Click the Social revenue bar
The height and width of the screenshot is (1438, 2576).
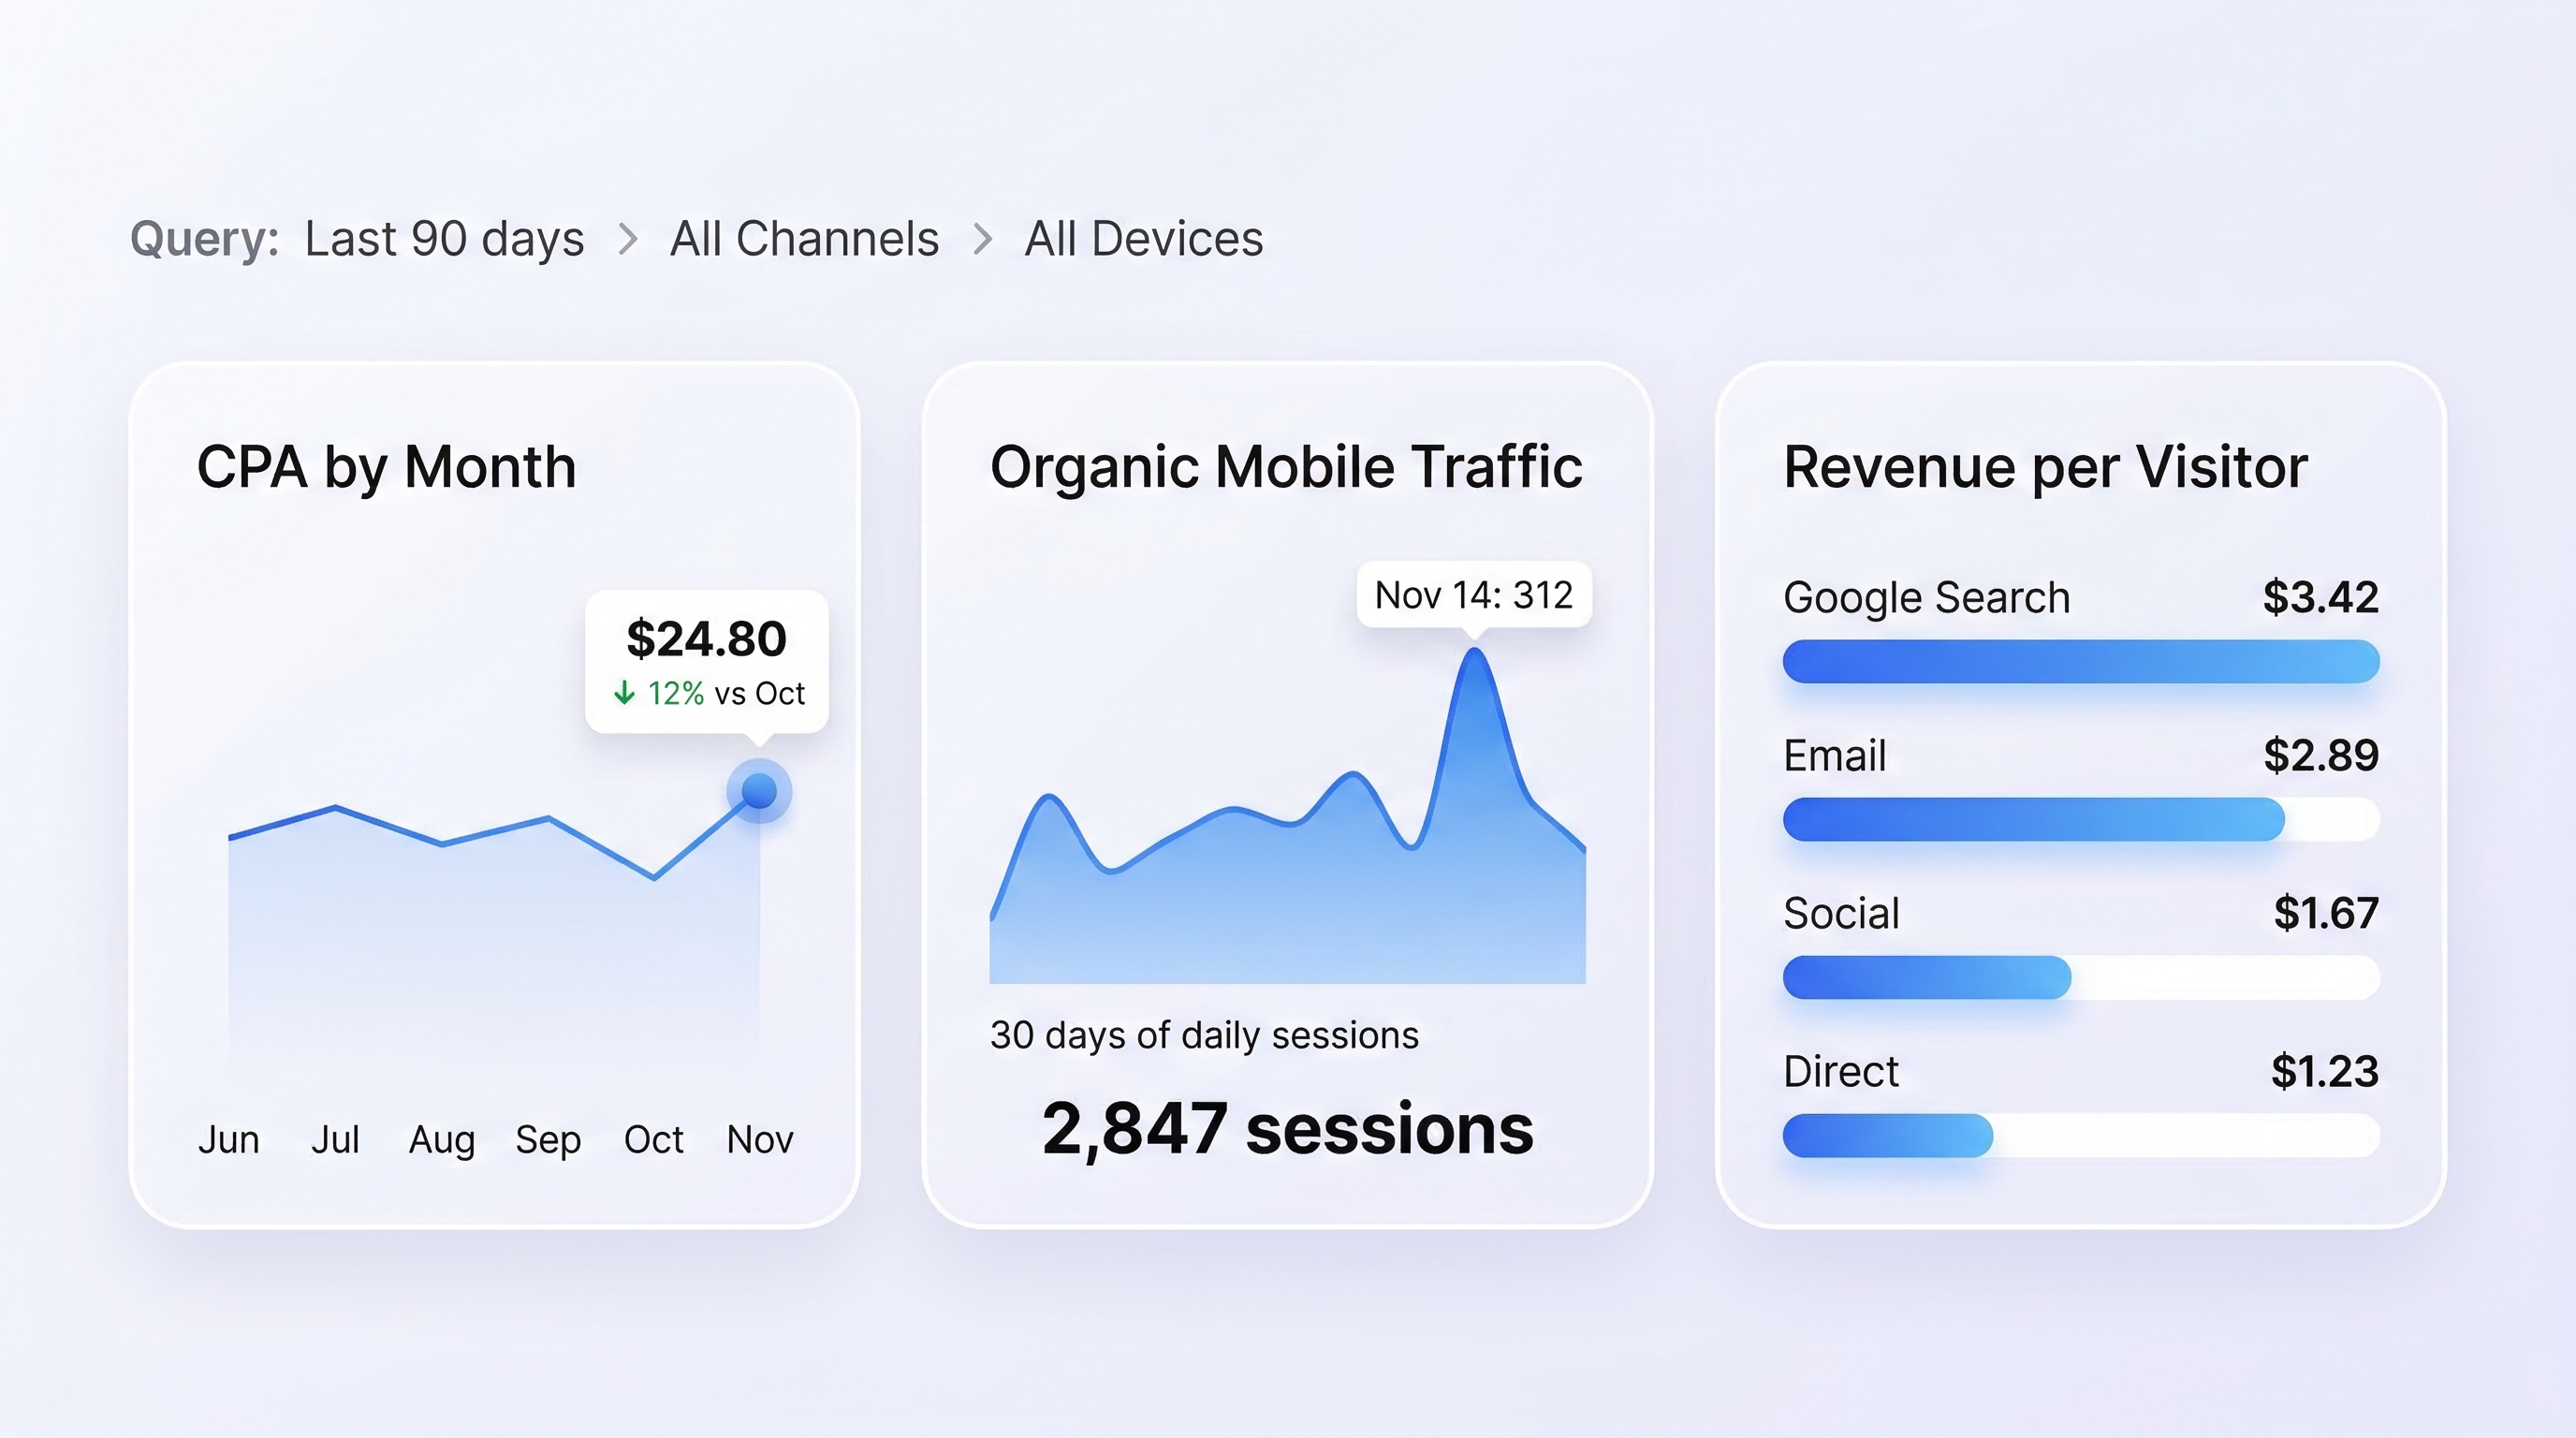click(2081, 977)
